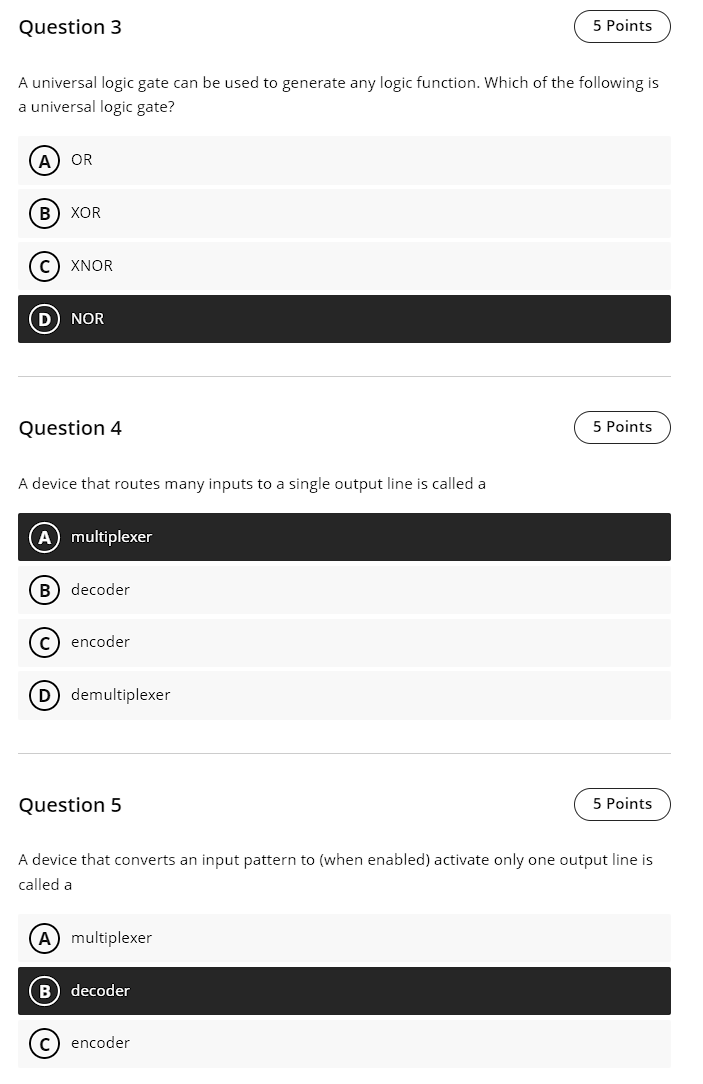
Task: Click the circled letter A next to multiplexer
Action: click(x=44, y=537)
